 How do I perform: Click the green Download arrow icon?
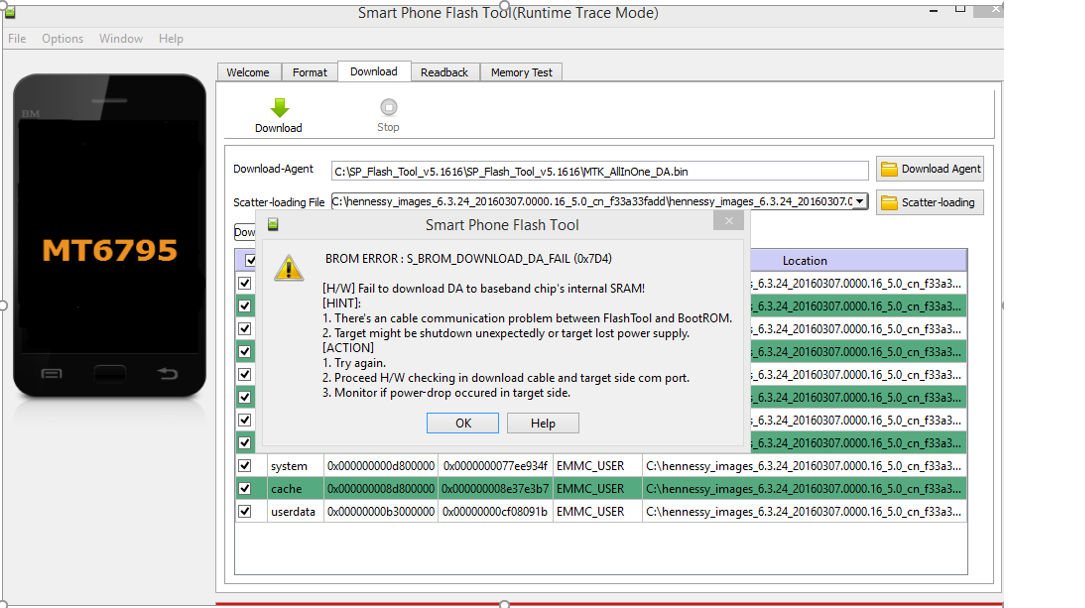pos(279,108)
